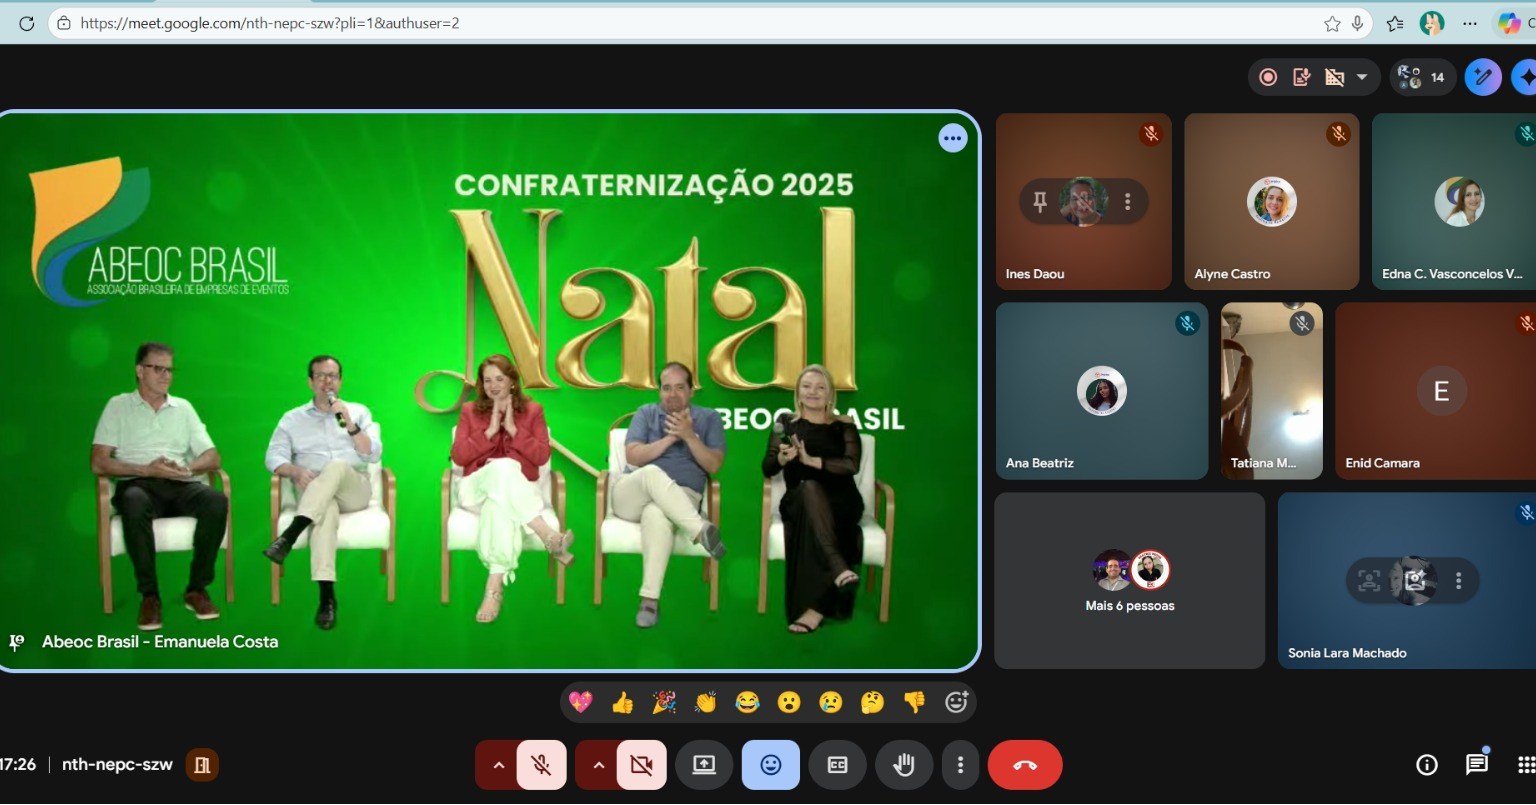This screenshot has width=1536, height=805.
Task: Turn on the camera from the call bar
Action: click(641, 765)
